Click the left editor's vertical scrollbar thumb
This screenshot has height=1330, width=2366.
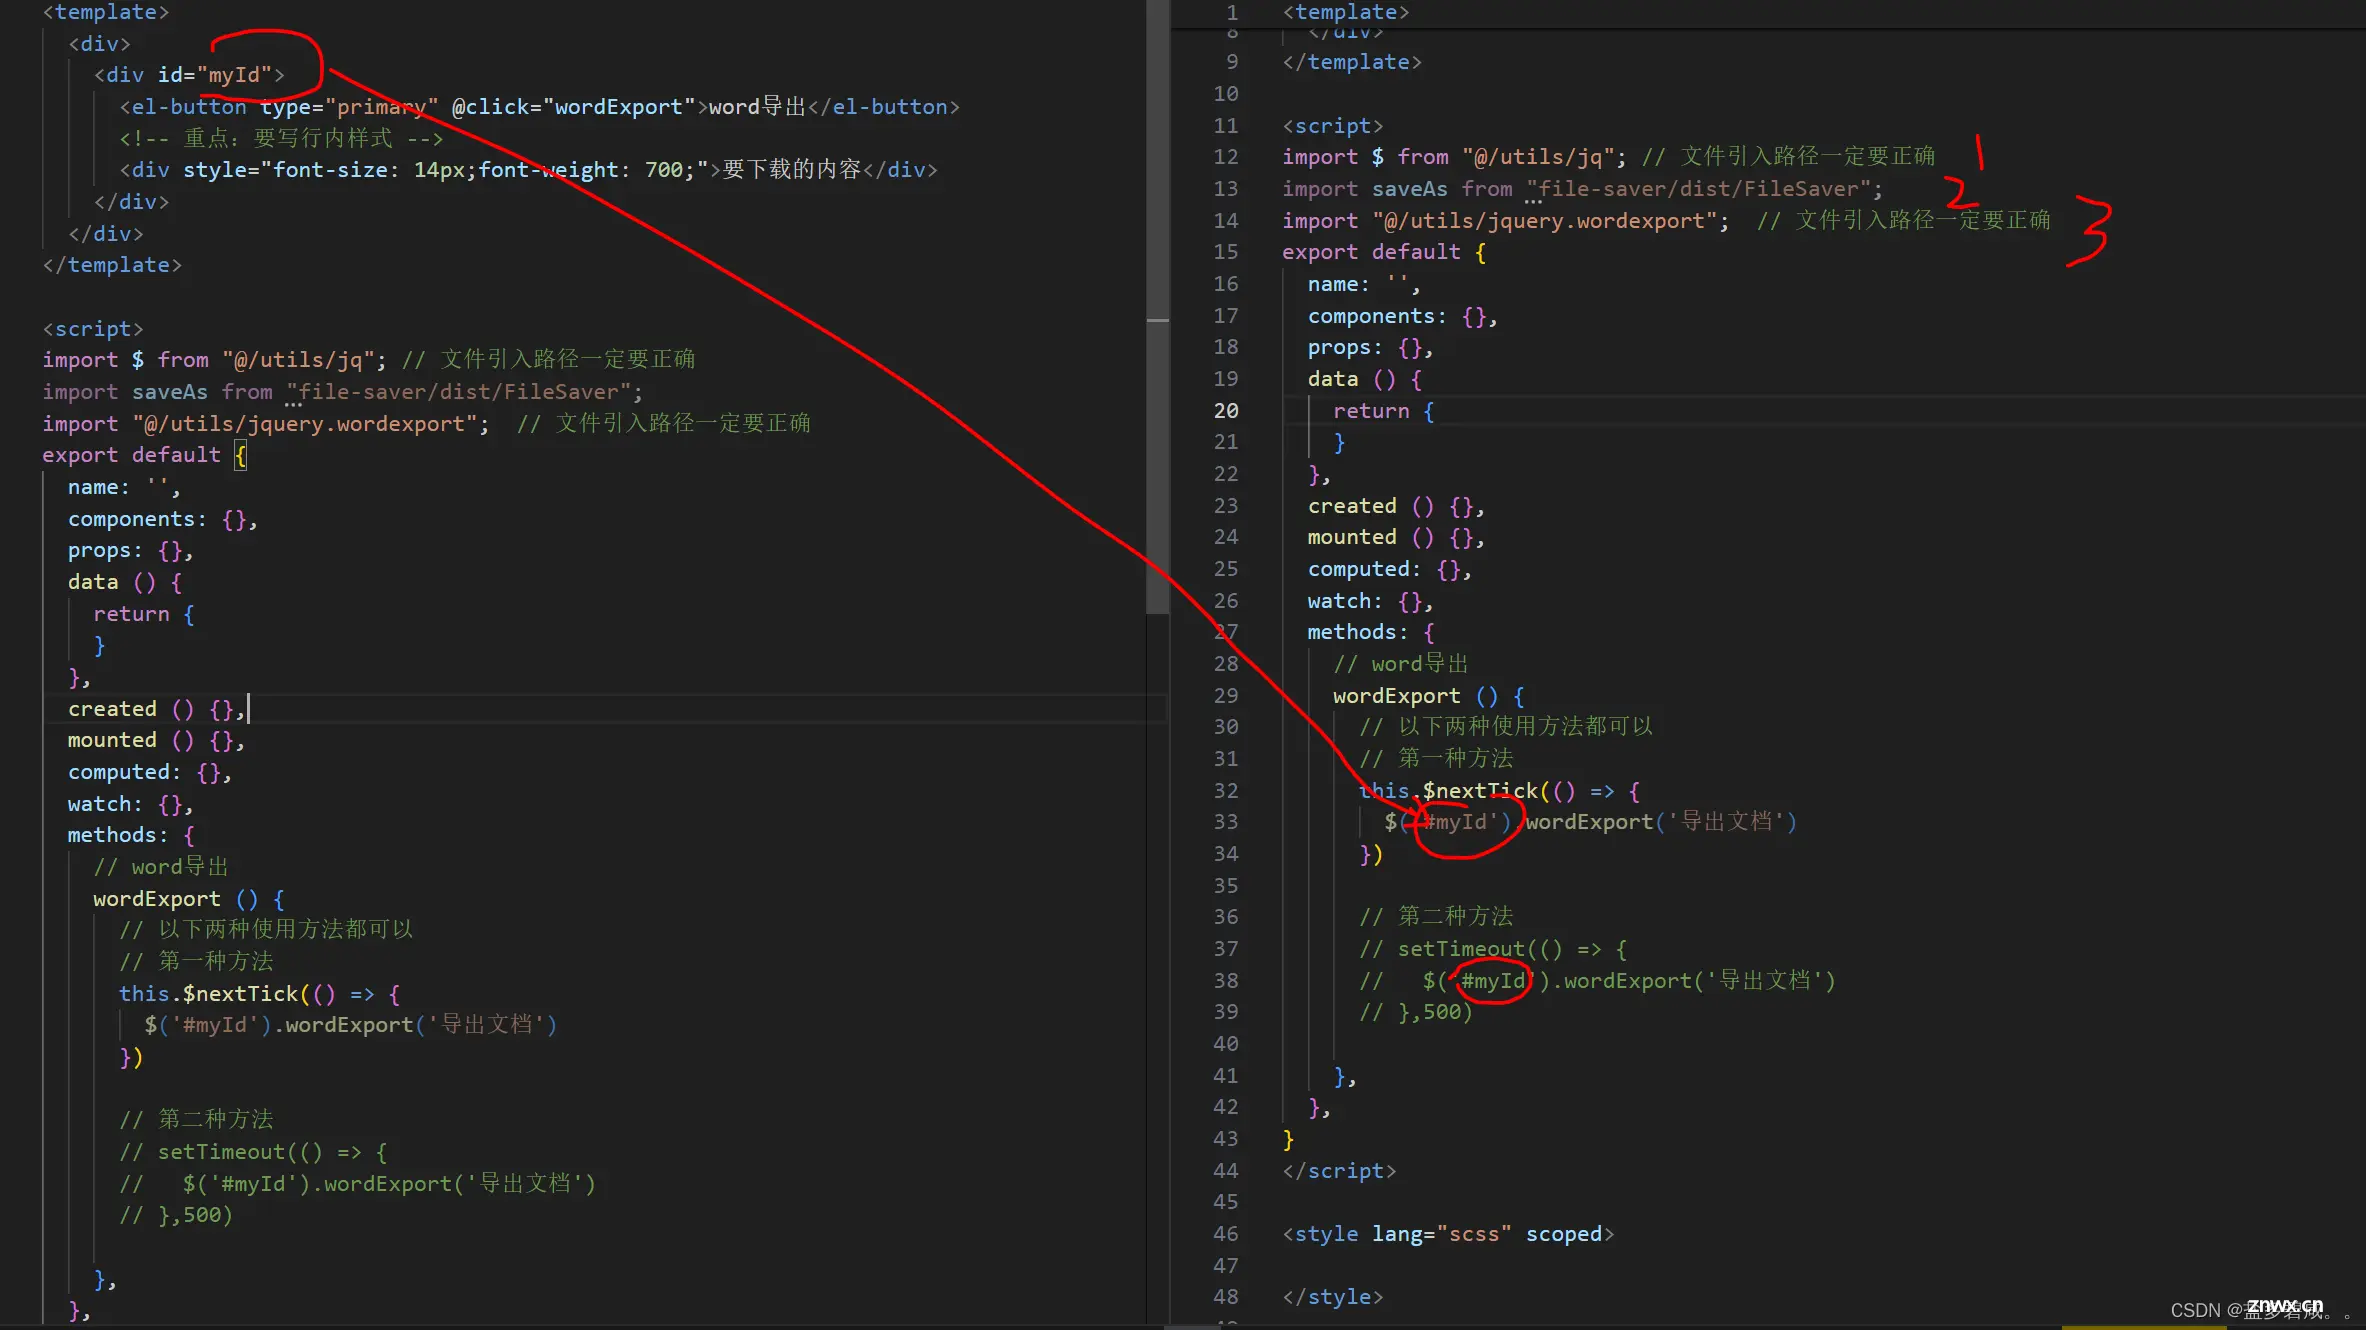pos(1157,306)
